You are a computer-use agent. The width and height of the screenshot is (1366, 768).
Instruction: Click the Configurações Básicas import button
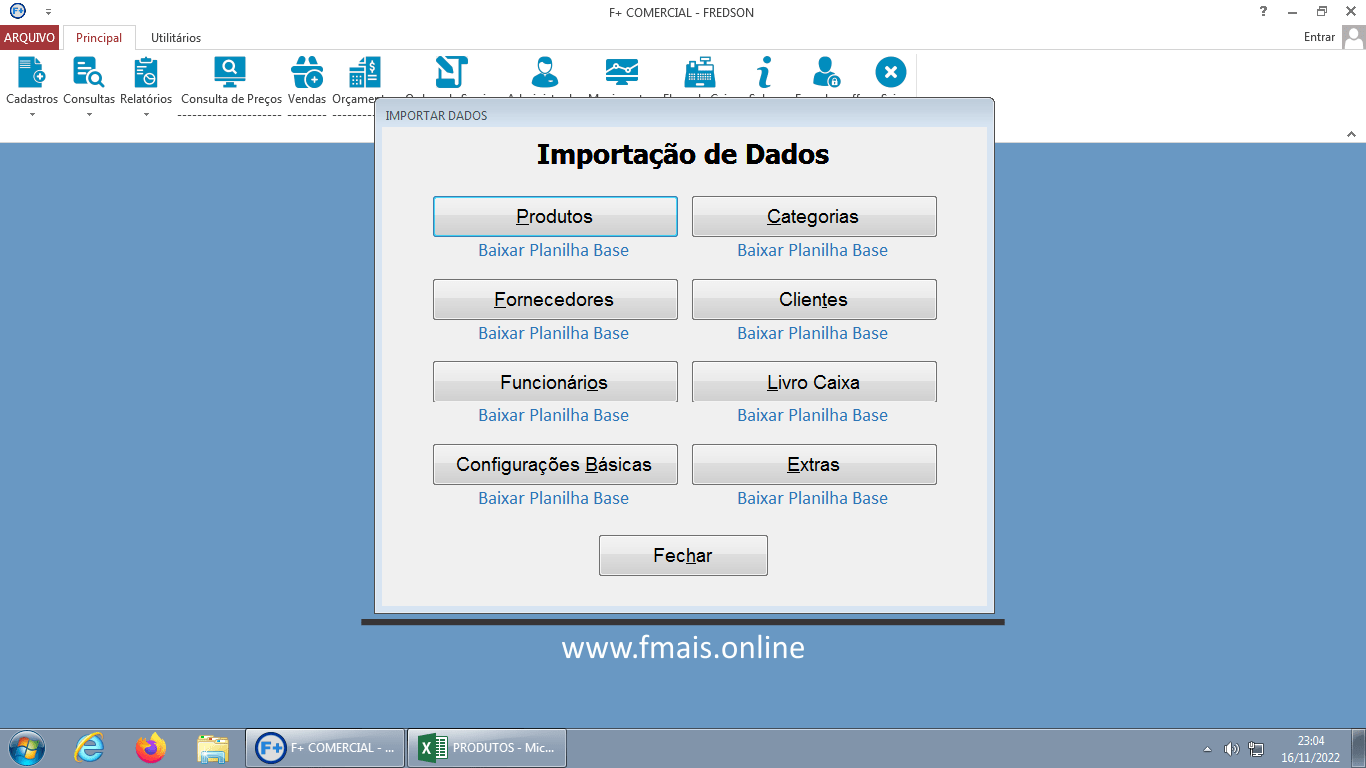tap(555, 464)
